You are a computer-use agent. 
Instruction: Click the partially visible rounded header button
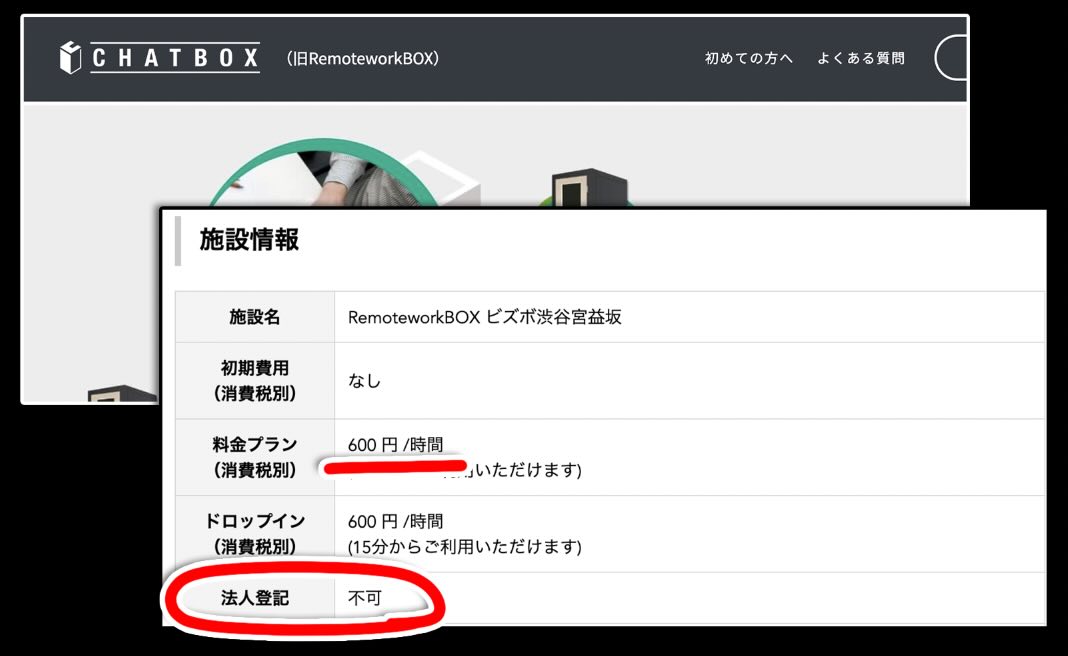pyautogui.click(x=951, y=59)
